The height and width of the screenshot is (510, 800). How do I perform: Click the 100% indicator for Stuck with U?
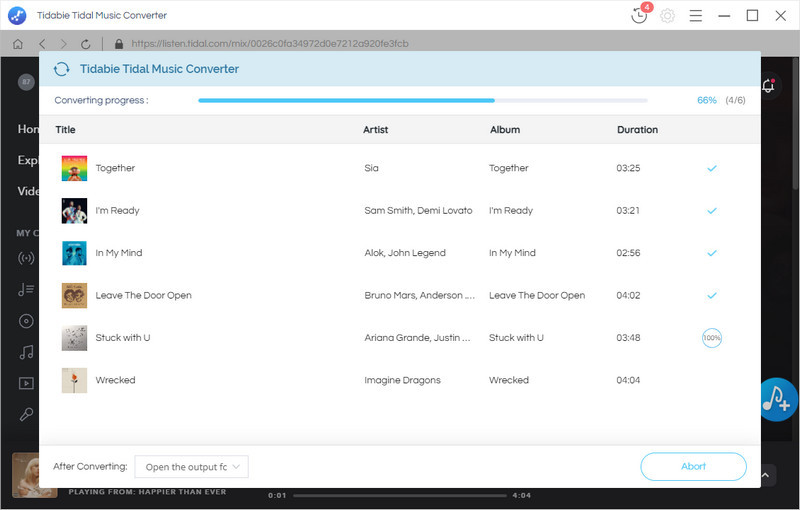(x=711, y=338)
